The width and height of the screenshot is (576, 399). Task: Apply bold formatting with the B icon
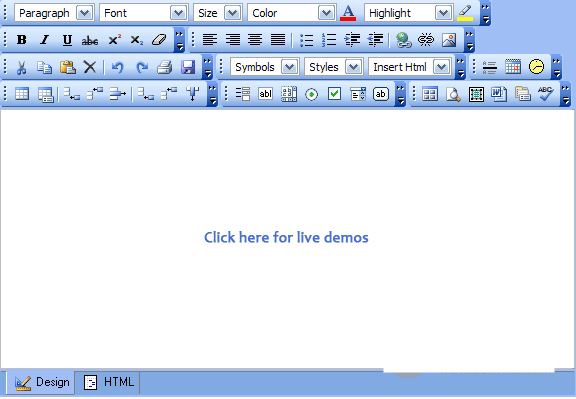point(22,40)
